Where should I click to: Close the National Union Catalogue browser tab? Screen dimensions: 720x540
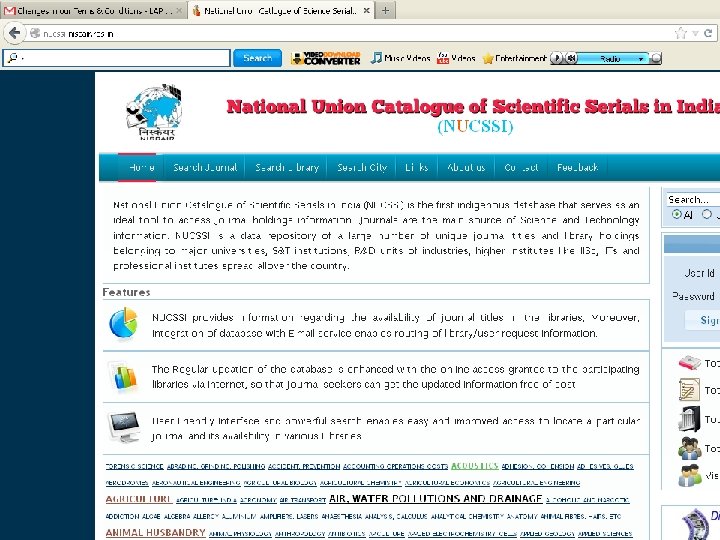366,10
